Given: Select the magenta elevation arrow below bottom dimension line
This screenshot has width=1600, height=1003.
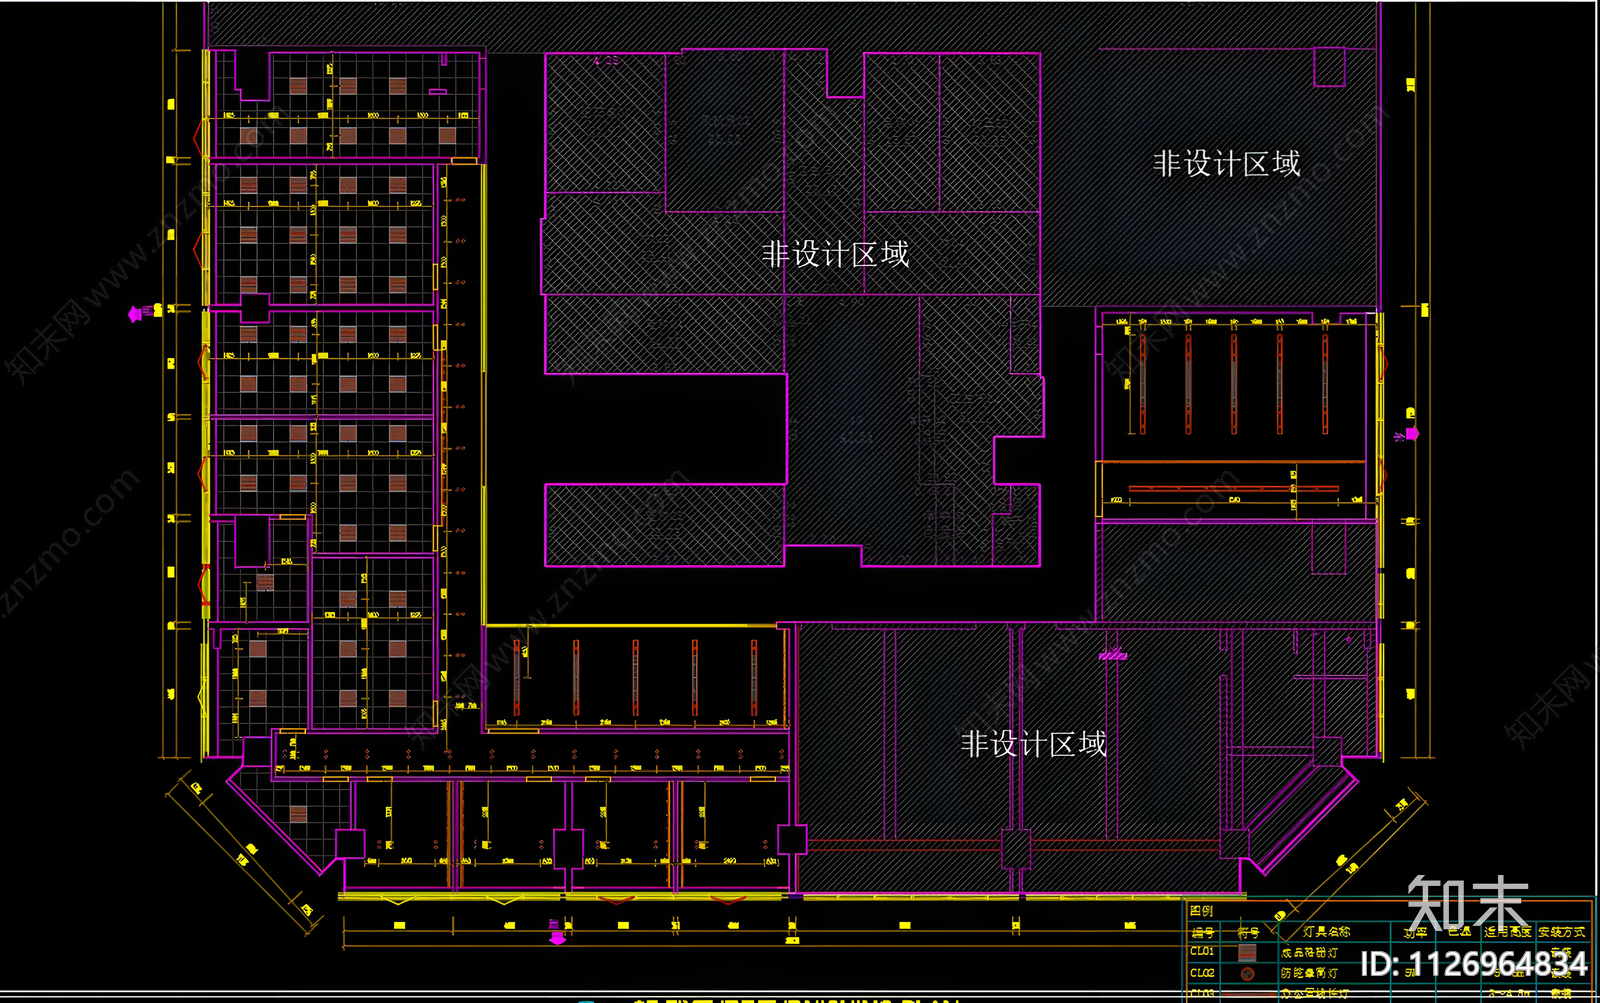Looking at the screenshot, I should click(x=557, y=938).
